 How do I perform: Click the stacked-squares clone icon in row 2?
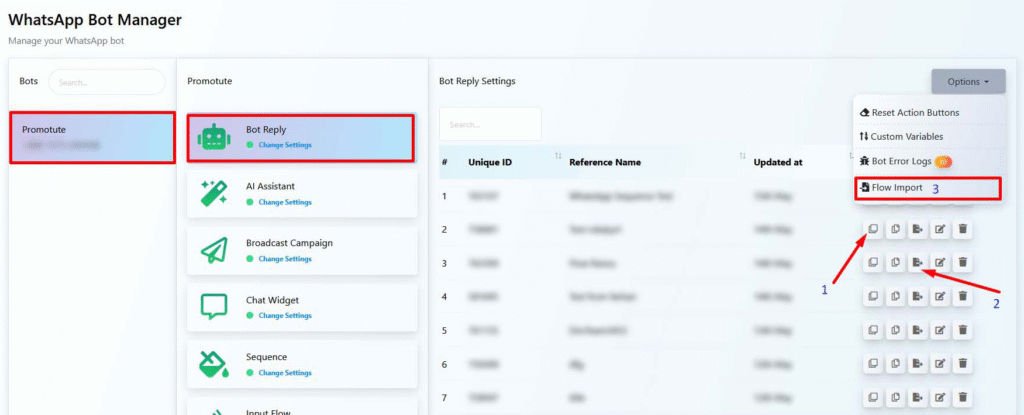tap(872, 229)
